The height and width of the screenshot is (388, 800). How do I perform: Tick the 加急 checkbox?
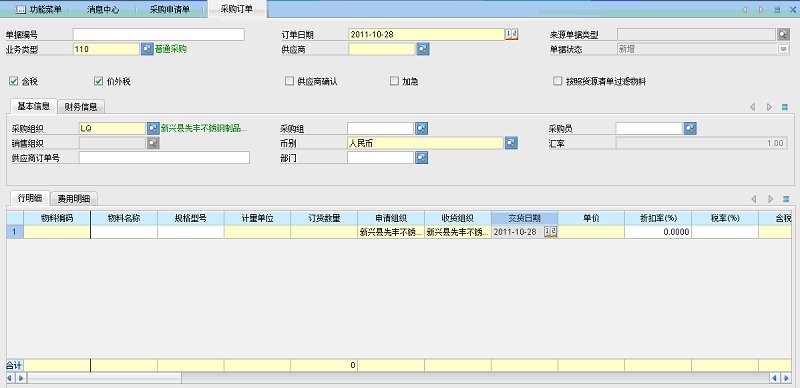pyautogui.click(x=394, y=81)
